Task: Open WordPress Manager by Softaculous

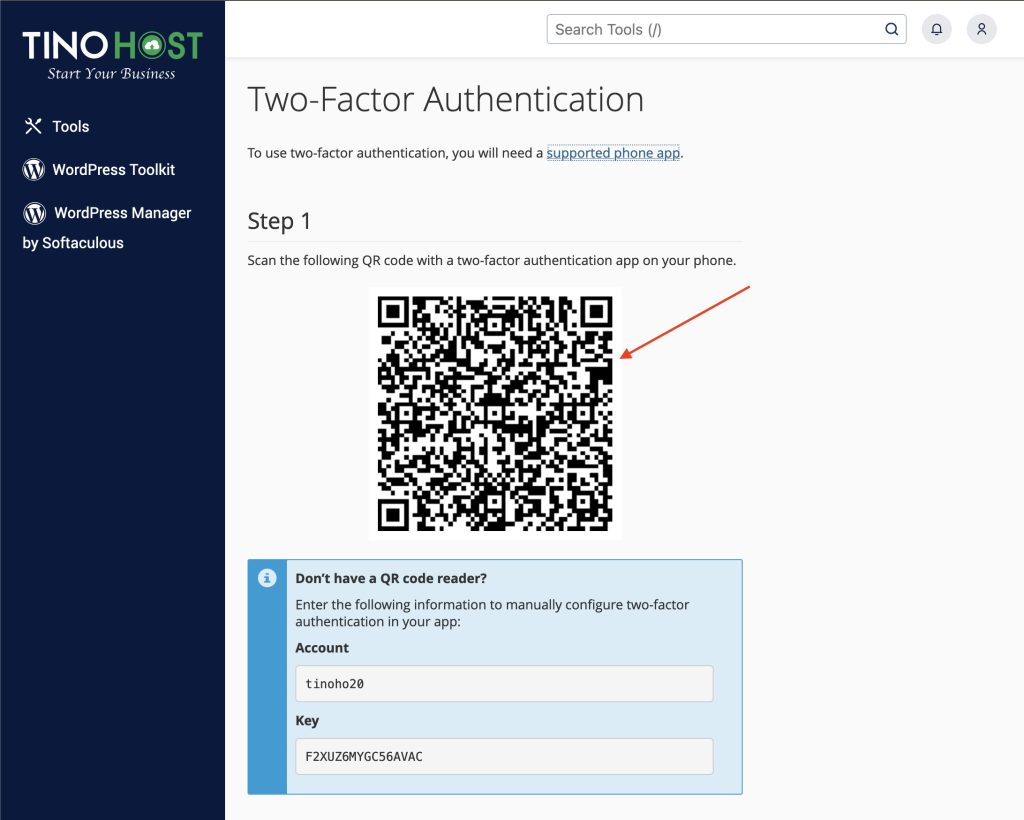Action: pyautogui.click(x=107, y=227)
